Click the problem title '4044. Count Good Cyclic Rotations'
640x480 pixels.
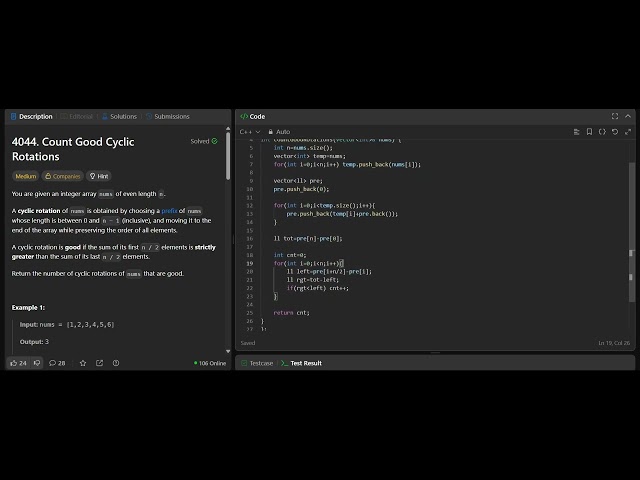(x=73, y=149)
